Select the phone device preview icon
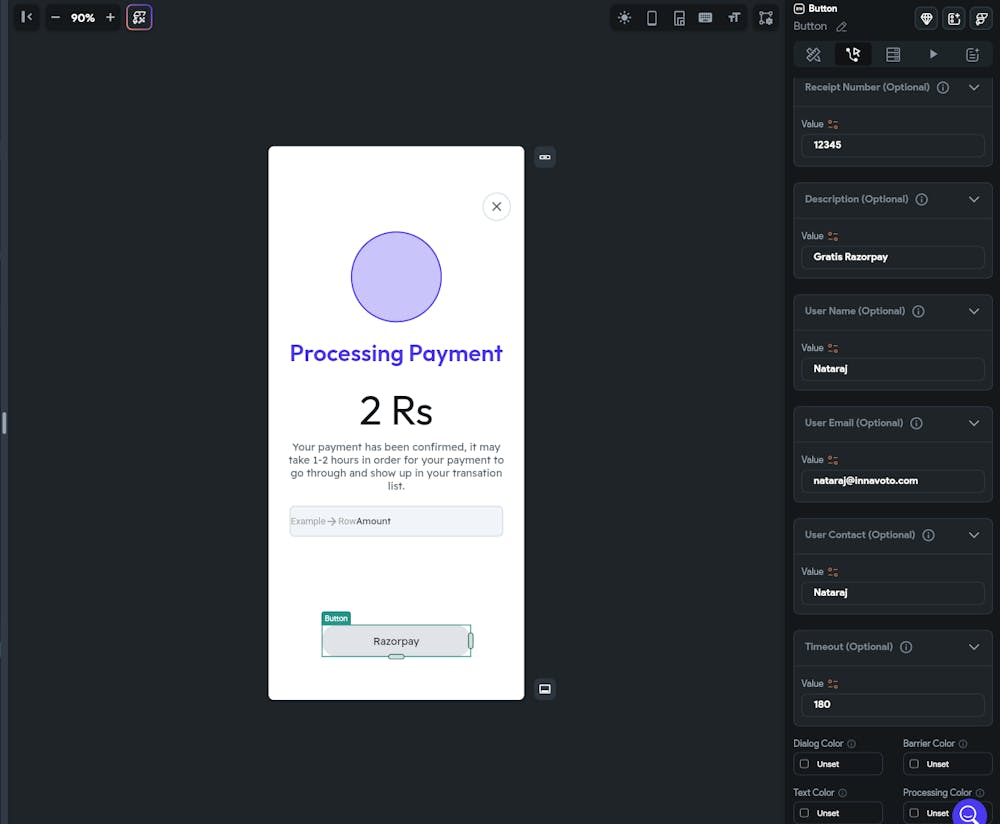1000x824 pixels. point(652,18)
